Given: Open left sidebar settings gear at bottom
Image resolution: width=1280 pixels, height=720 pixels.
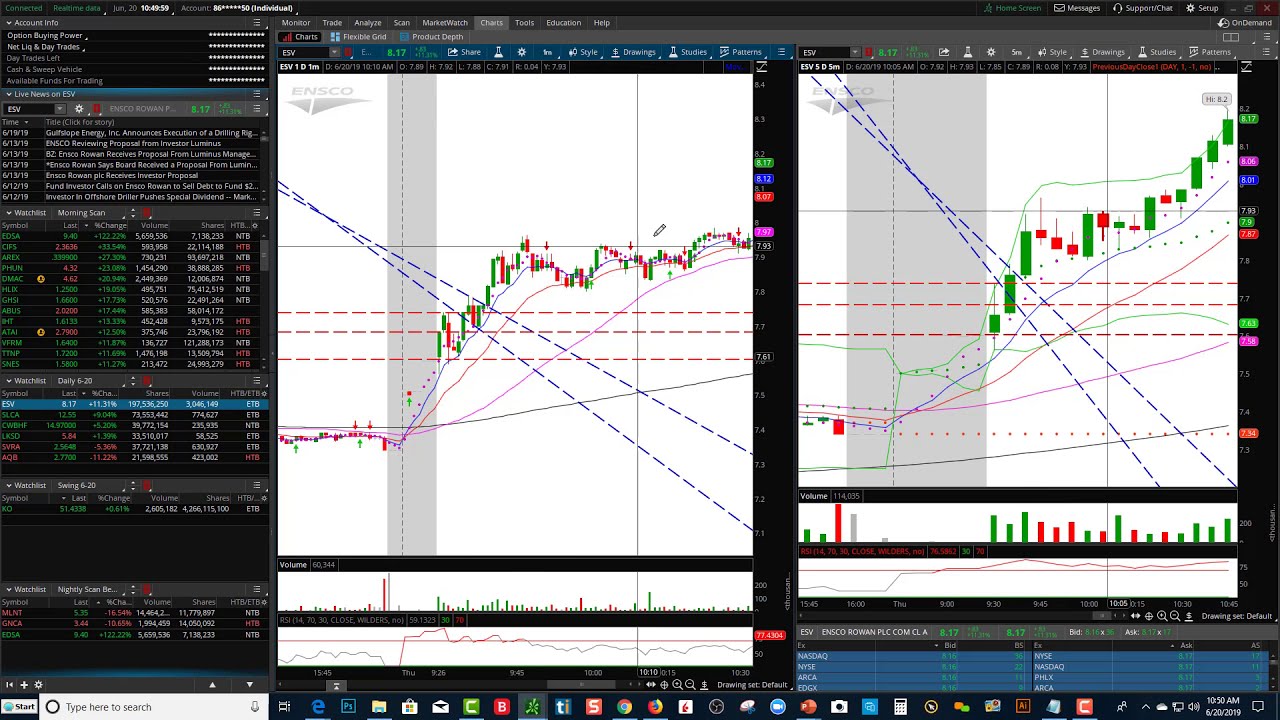Looking at the screenshot, I should [x=39, y=685].
